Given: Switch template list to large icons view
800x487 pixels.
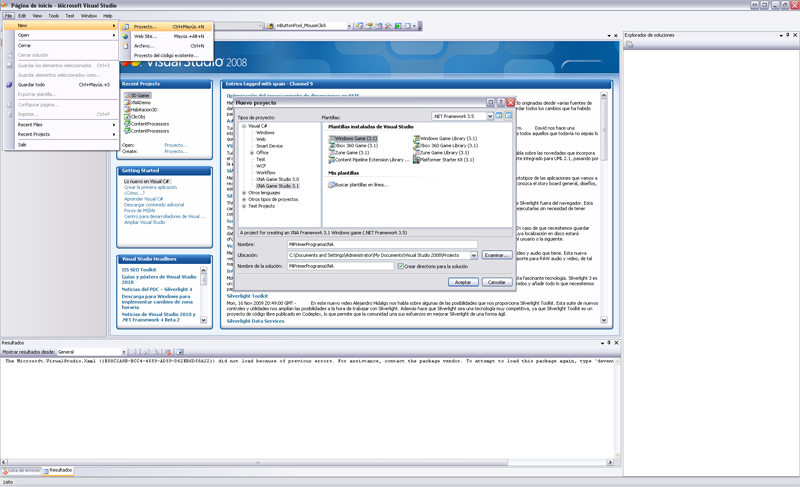Looking at the screenshot, I should [x=499, y=116].
